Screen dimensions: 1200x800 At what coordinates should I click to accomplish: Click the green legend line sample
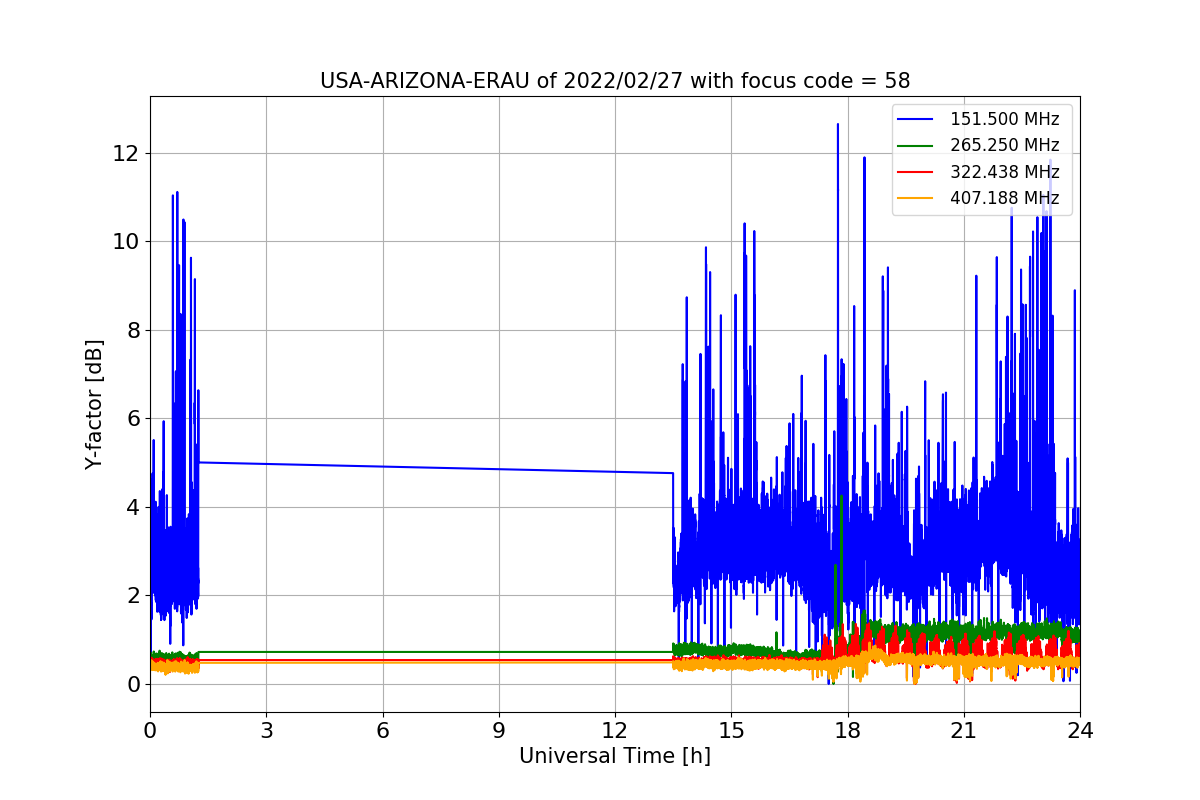point(916,146)
